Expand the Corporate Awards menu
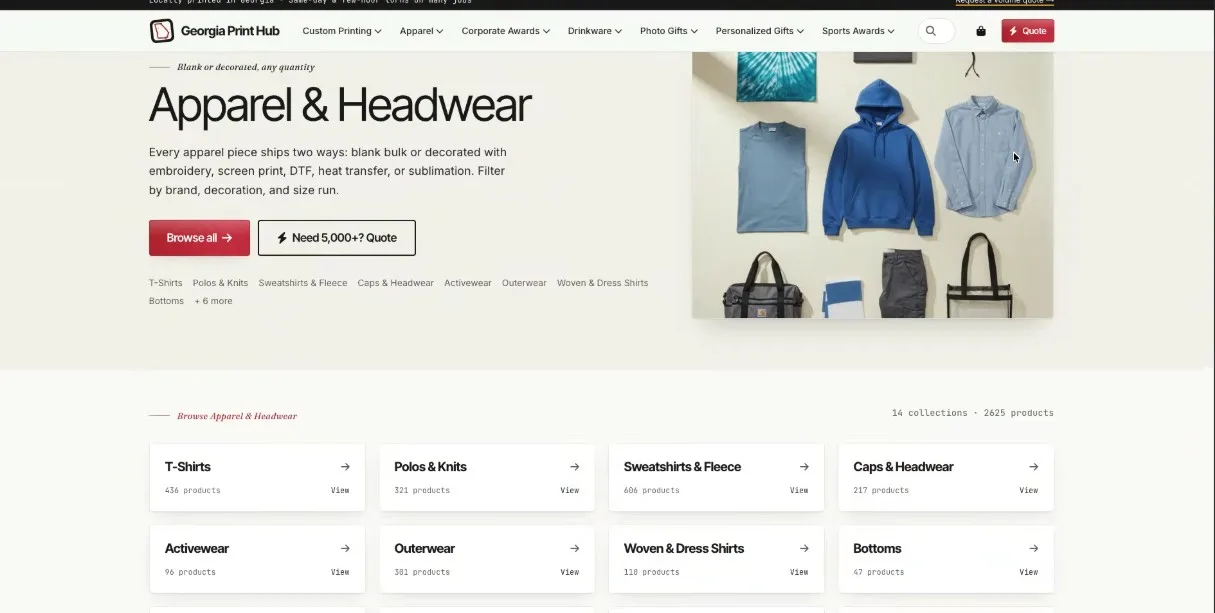This screenshot has height=613, width=1215. point(506,31)
